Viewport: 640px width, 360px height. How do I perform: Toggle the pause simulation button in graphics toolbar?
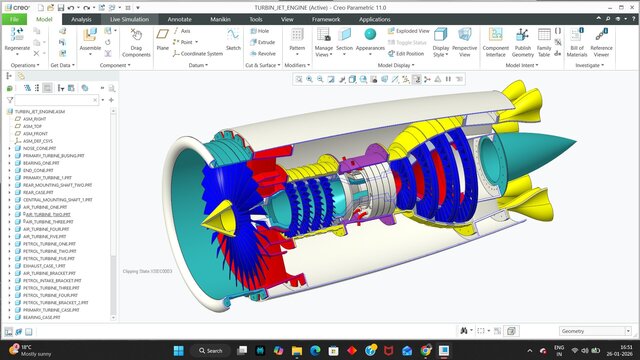point(448,79)
